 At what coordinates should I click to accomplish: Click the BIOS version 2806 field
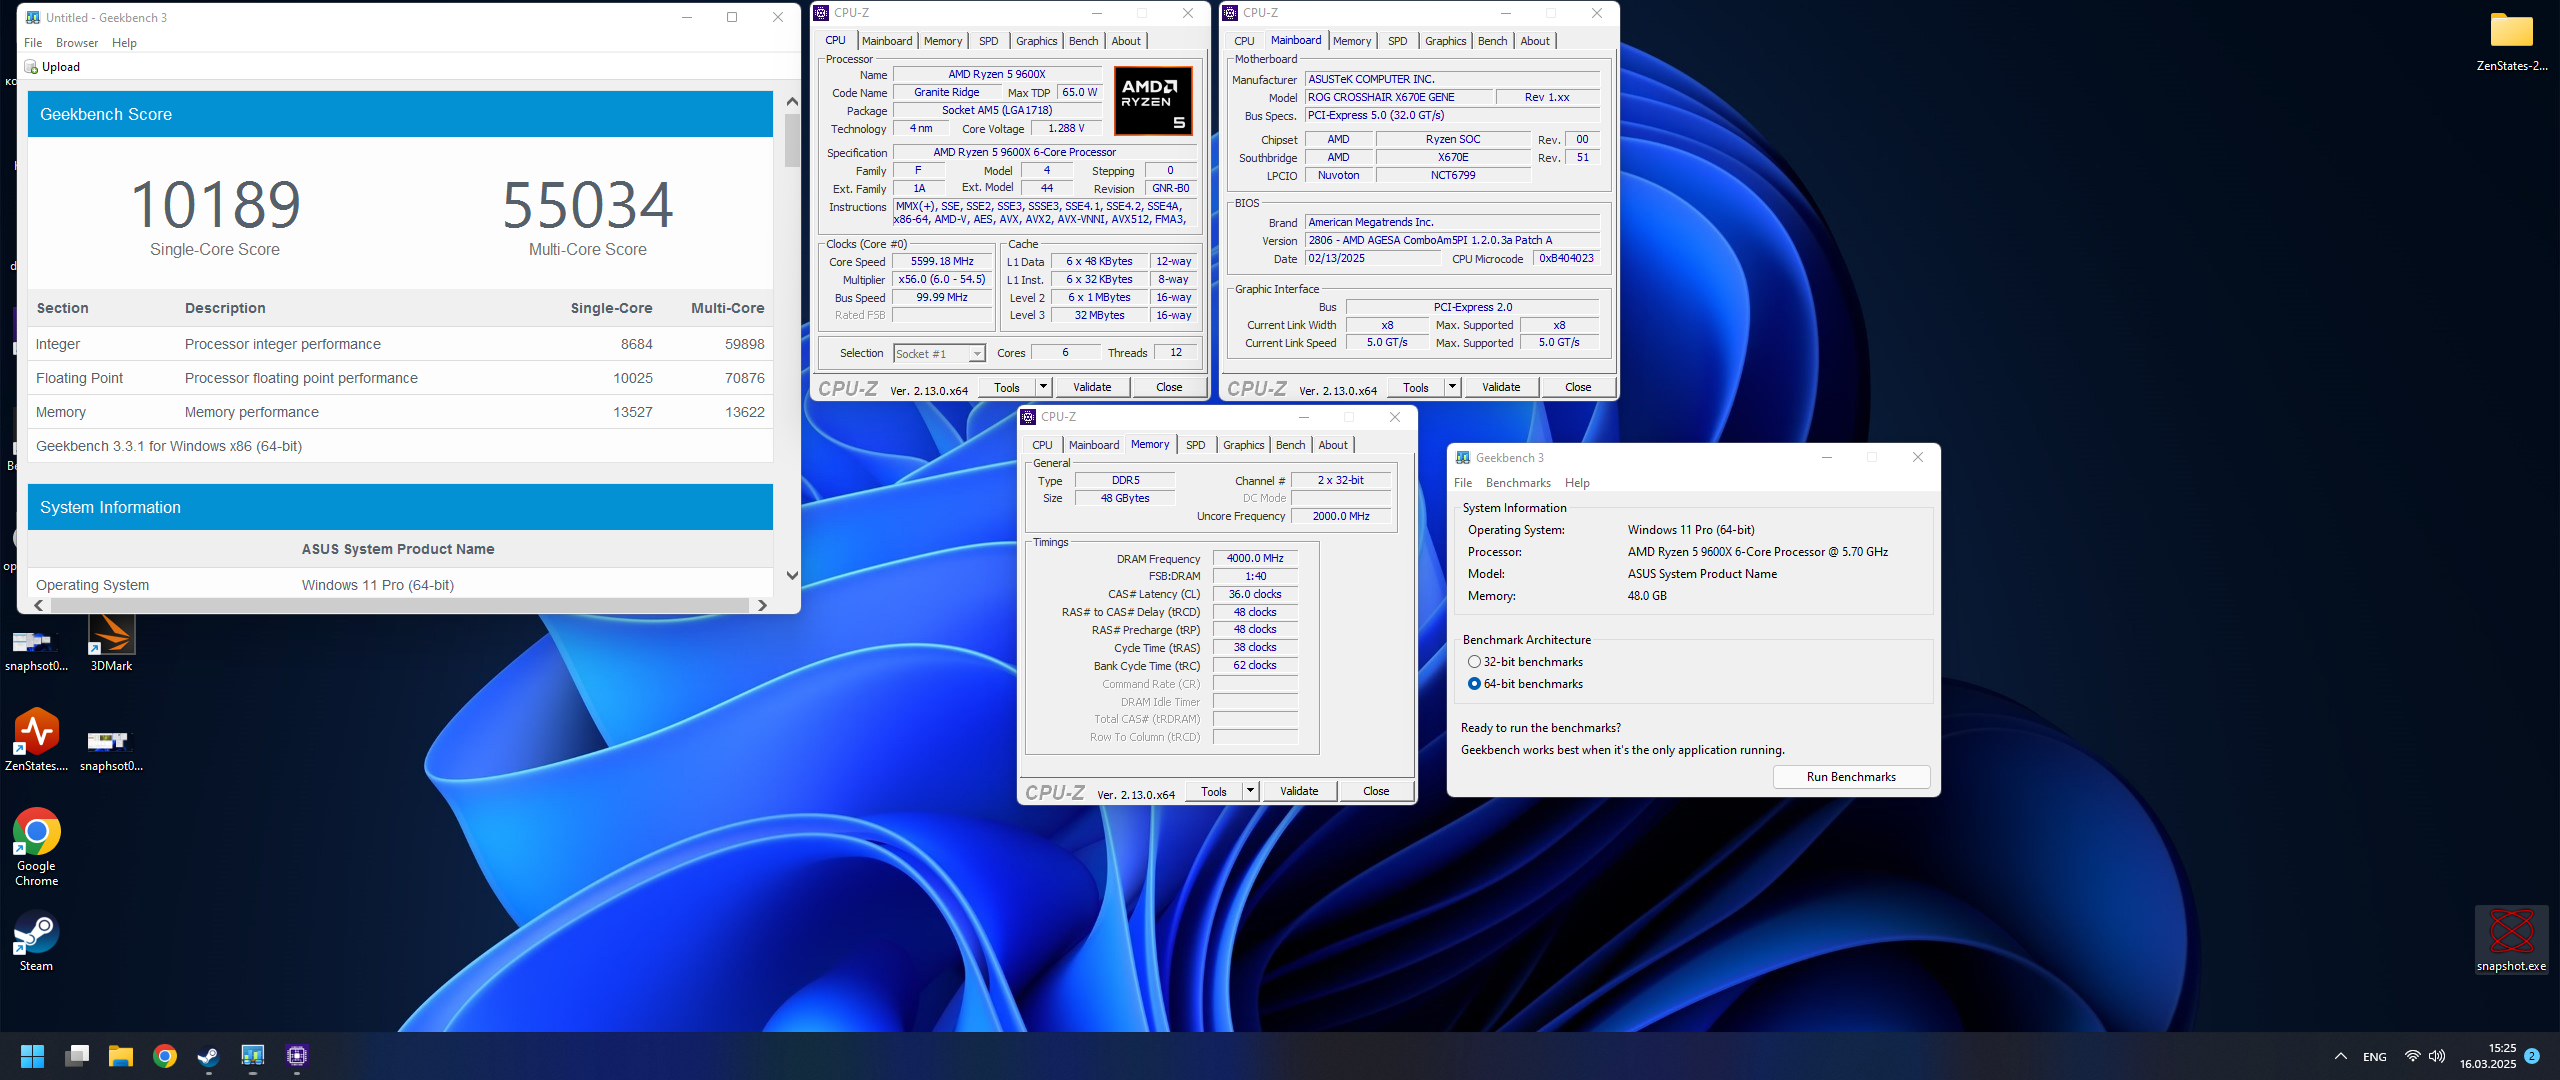tap(1452, 241)
